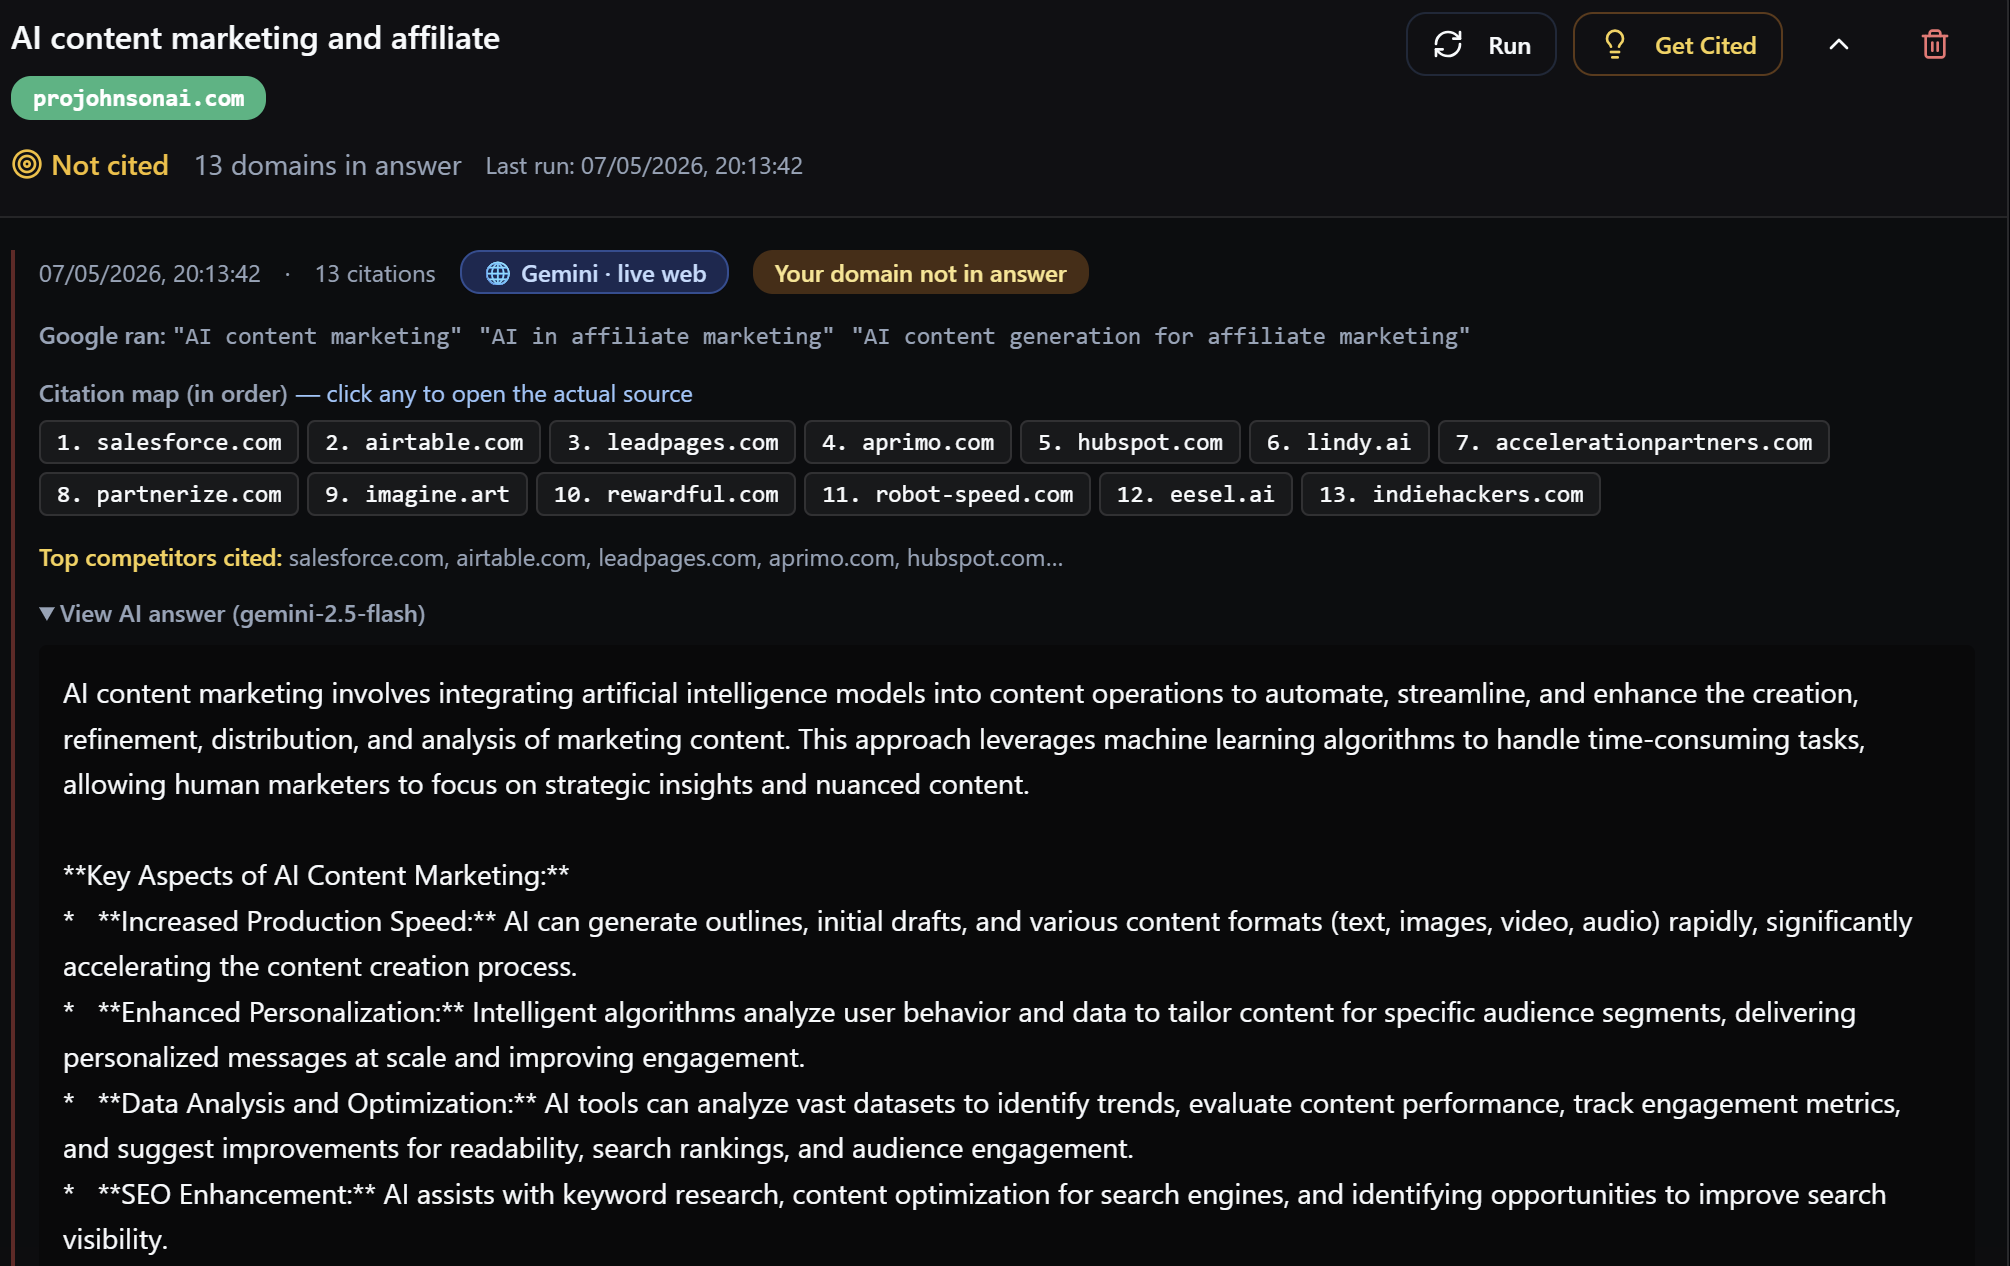Image resolution: width=2010 pixels, height=1266 pixels.
Task: Open the Get Cited suggestions
Action: (x=1677, y=44)
